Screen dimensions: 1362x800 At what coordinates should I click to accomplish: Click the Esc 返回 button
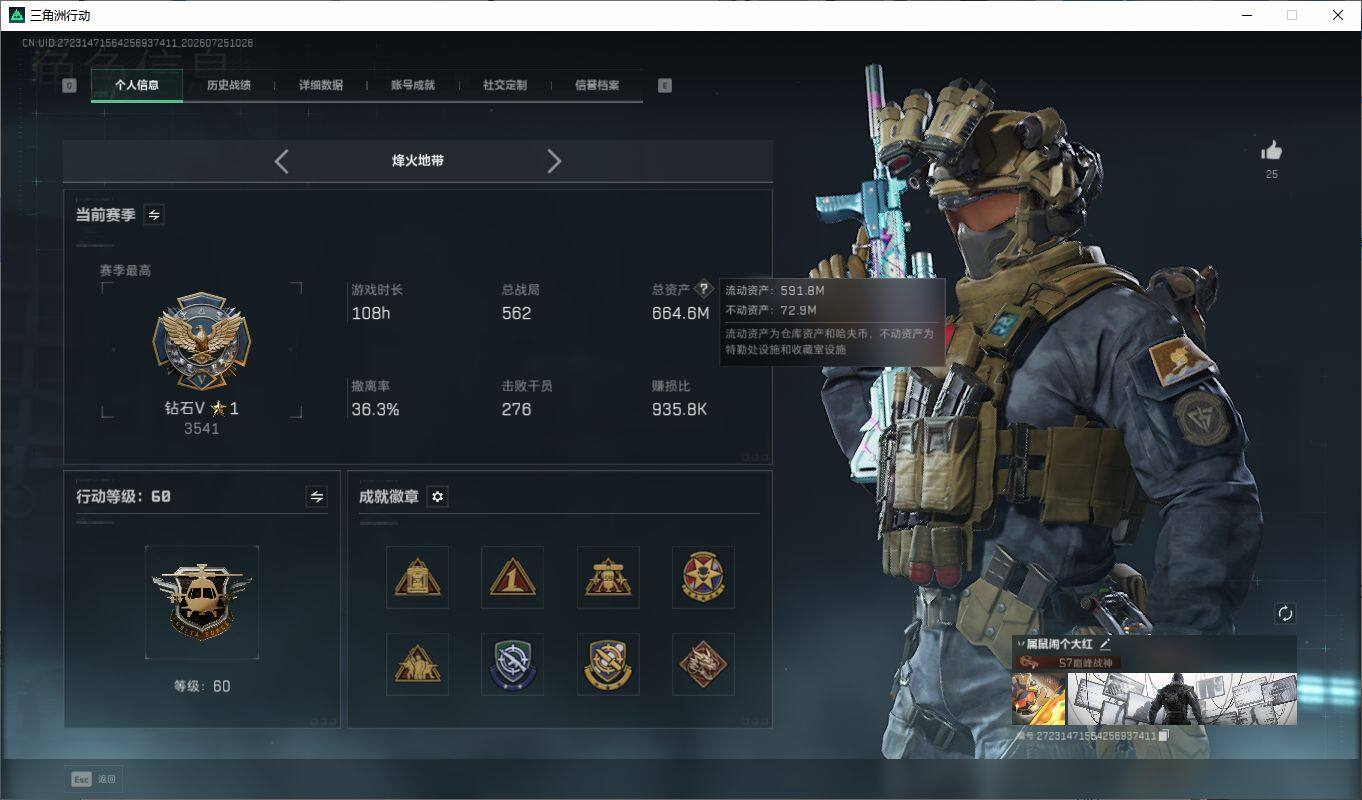pyautogui.click(x=94, y=779)
